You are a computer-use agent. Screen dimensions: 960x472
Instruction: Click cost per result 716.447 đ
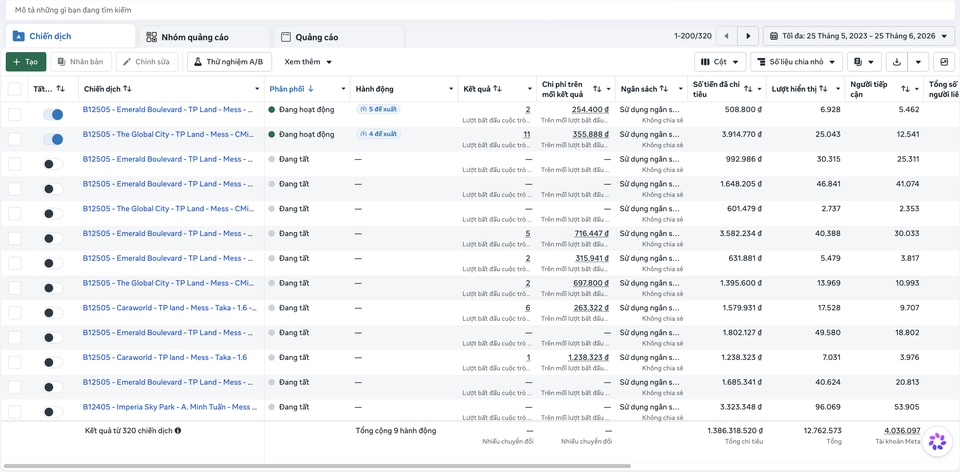pyautogui.click(x=591, y=233)
